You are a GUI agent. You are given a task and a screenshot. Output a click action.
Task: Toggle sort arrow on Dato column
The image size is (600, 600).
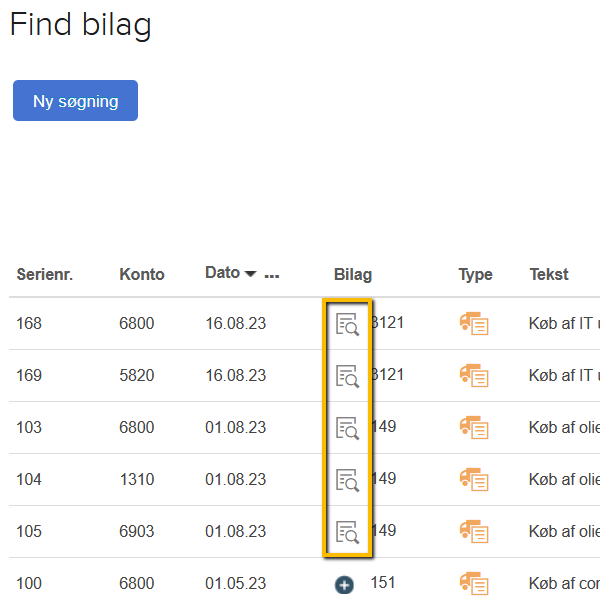[x=250, y=274]
